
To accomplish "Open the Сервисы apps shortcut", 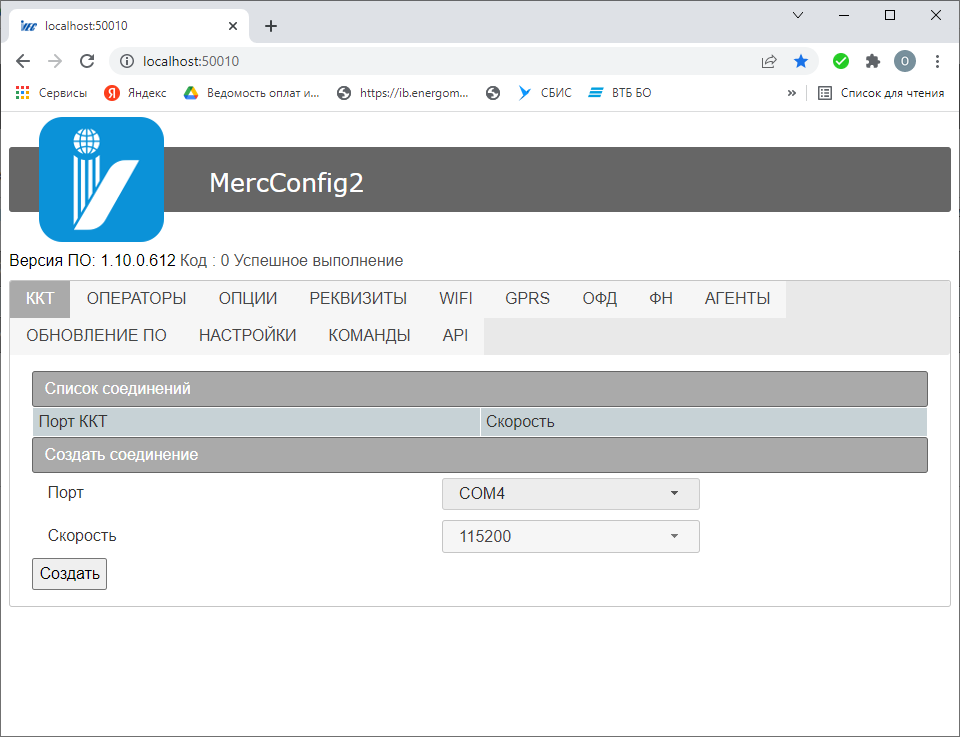I will click(x=51, y=93).
